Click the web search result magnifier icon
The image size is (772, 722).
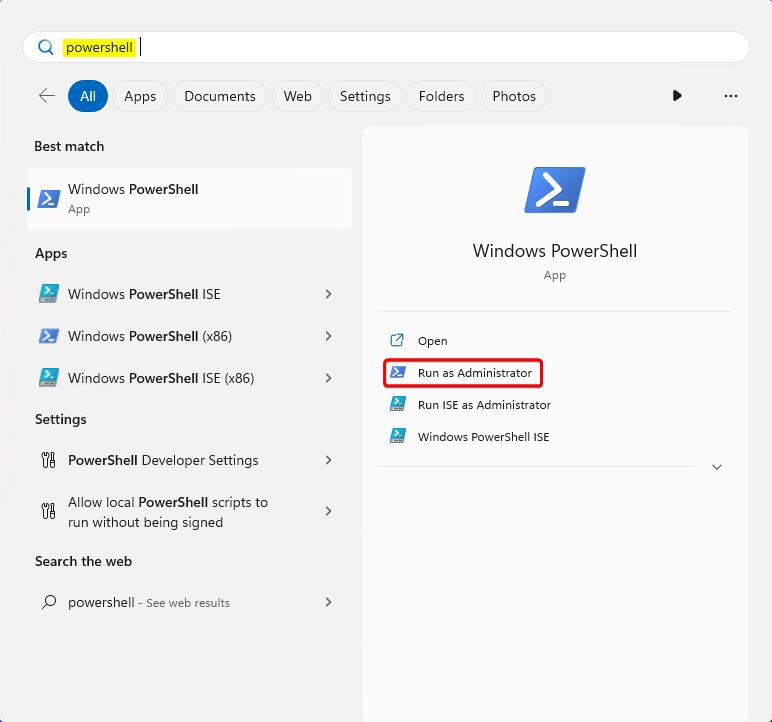pos(48,602)
